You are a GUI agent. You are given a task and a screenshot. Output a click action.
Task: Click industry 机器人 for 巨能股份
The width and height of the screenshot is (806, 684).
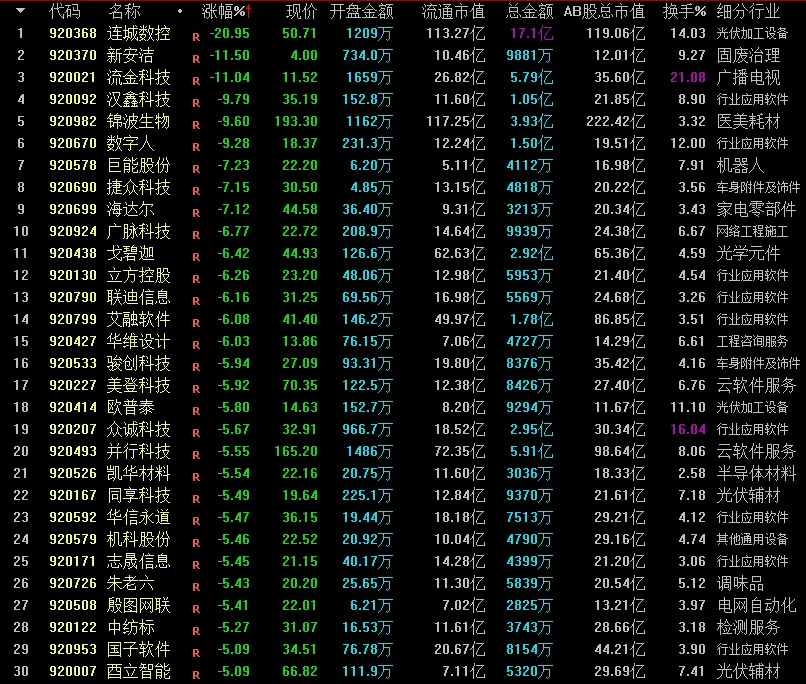[740, 165]
